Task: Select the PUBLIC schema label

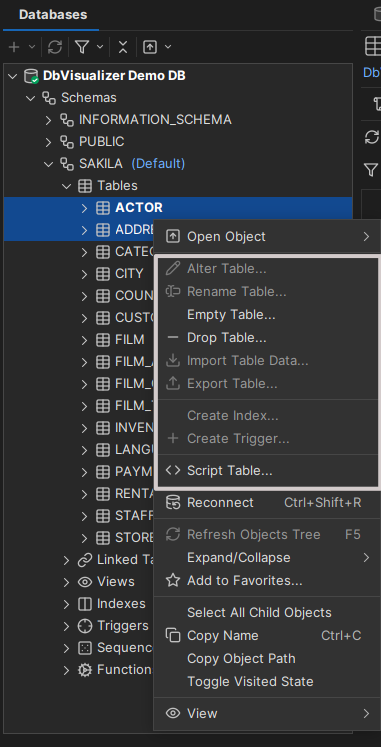Action: 101,142
